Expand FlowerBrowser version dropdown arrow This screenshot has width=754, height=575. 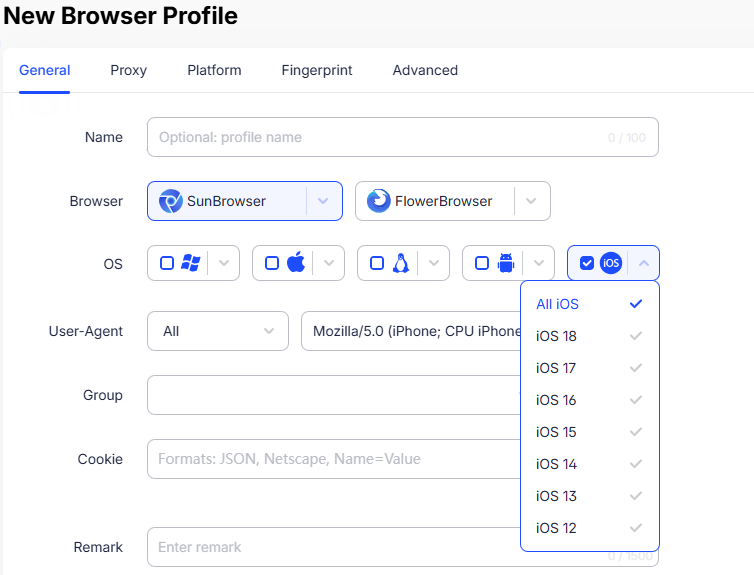(x=531, y=201)
